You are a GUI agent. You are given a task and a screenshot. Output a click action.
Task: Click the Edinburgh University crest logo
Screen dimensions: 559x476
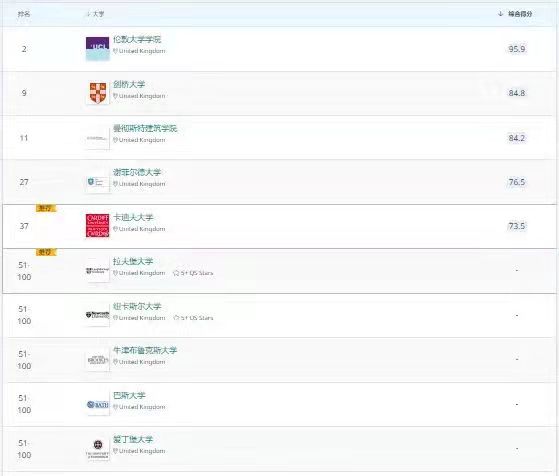(x=98, y=449)
